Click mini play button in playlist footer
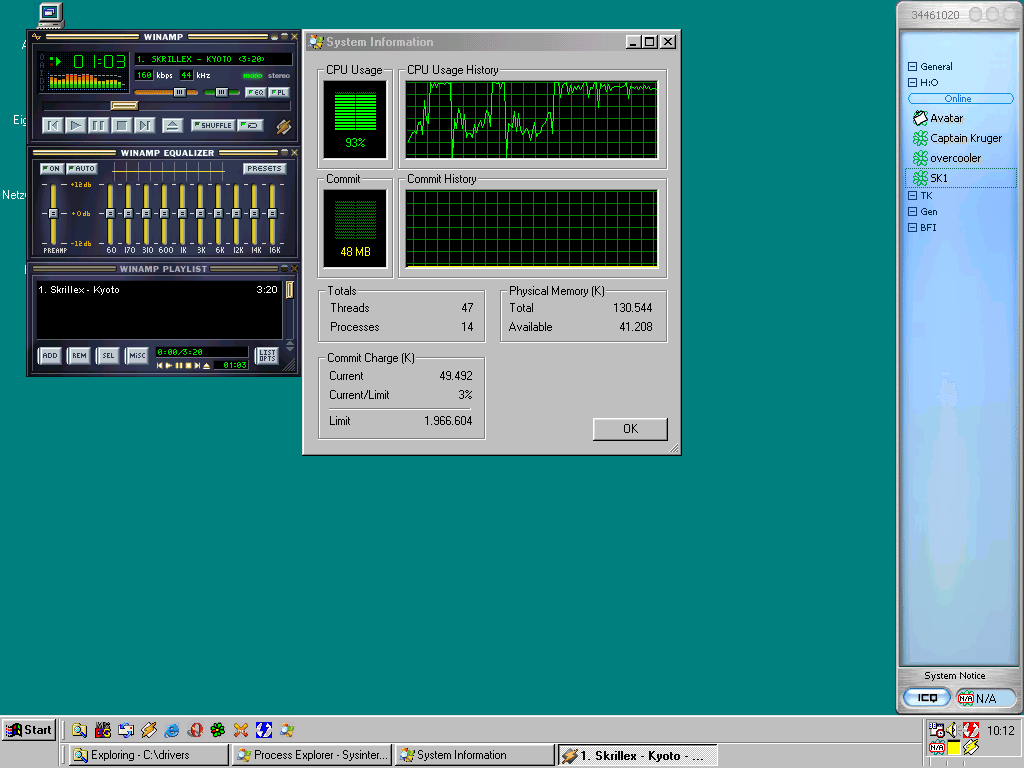The width and height of the screenshot is (1024, 768). (x=169, y=366)
